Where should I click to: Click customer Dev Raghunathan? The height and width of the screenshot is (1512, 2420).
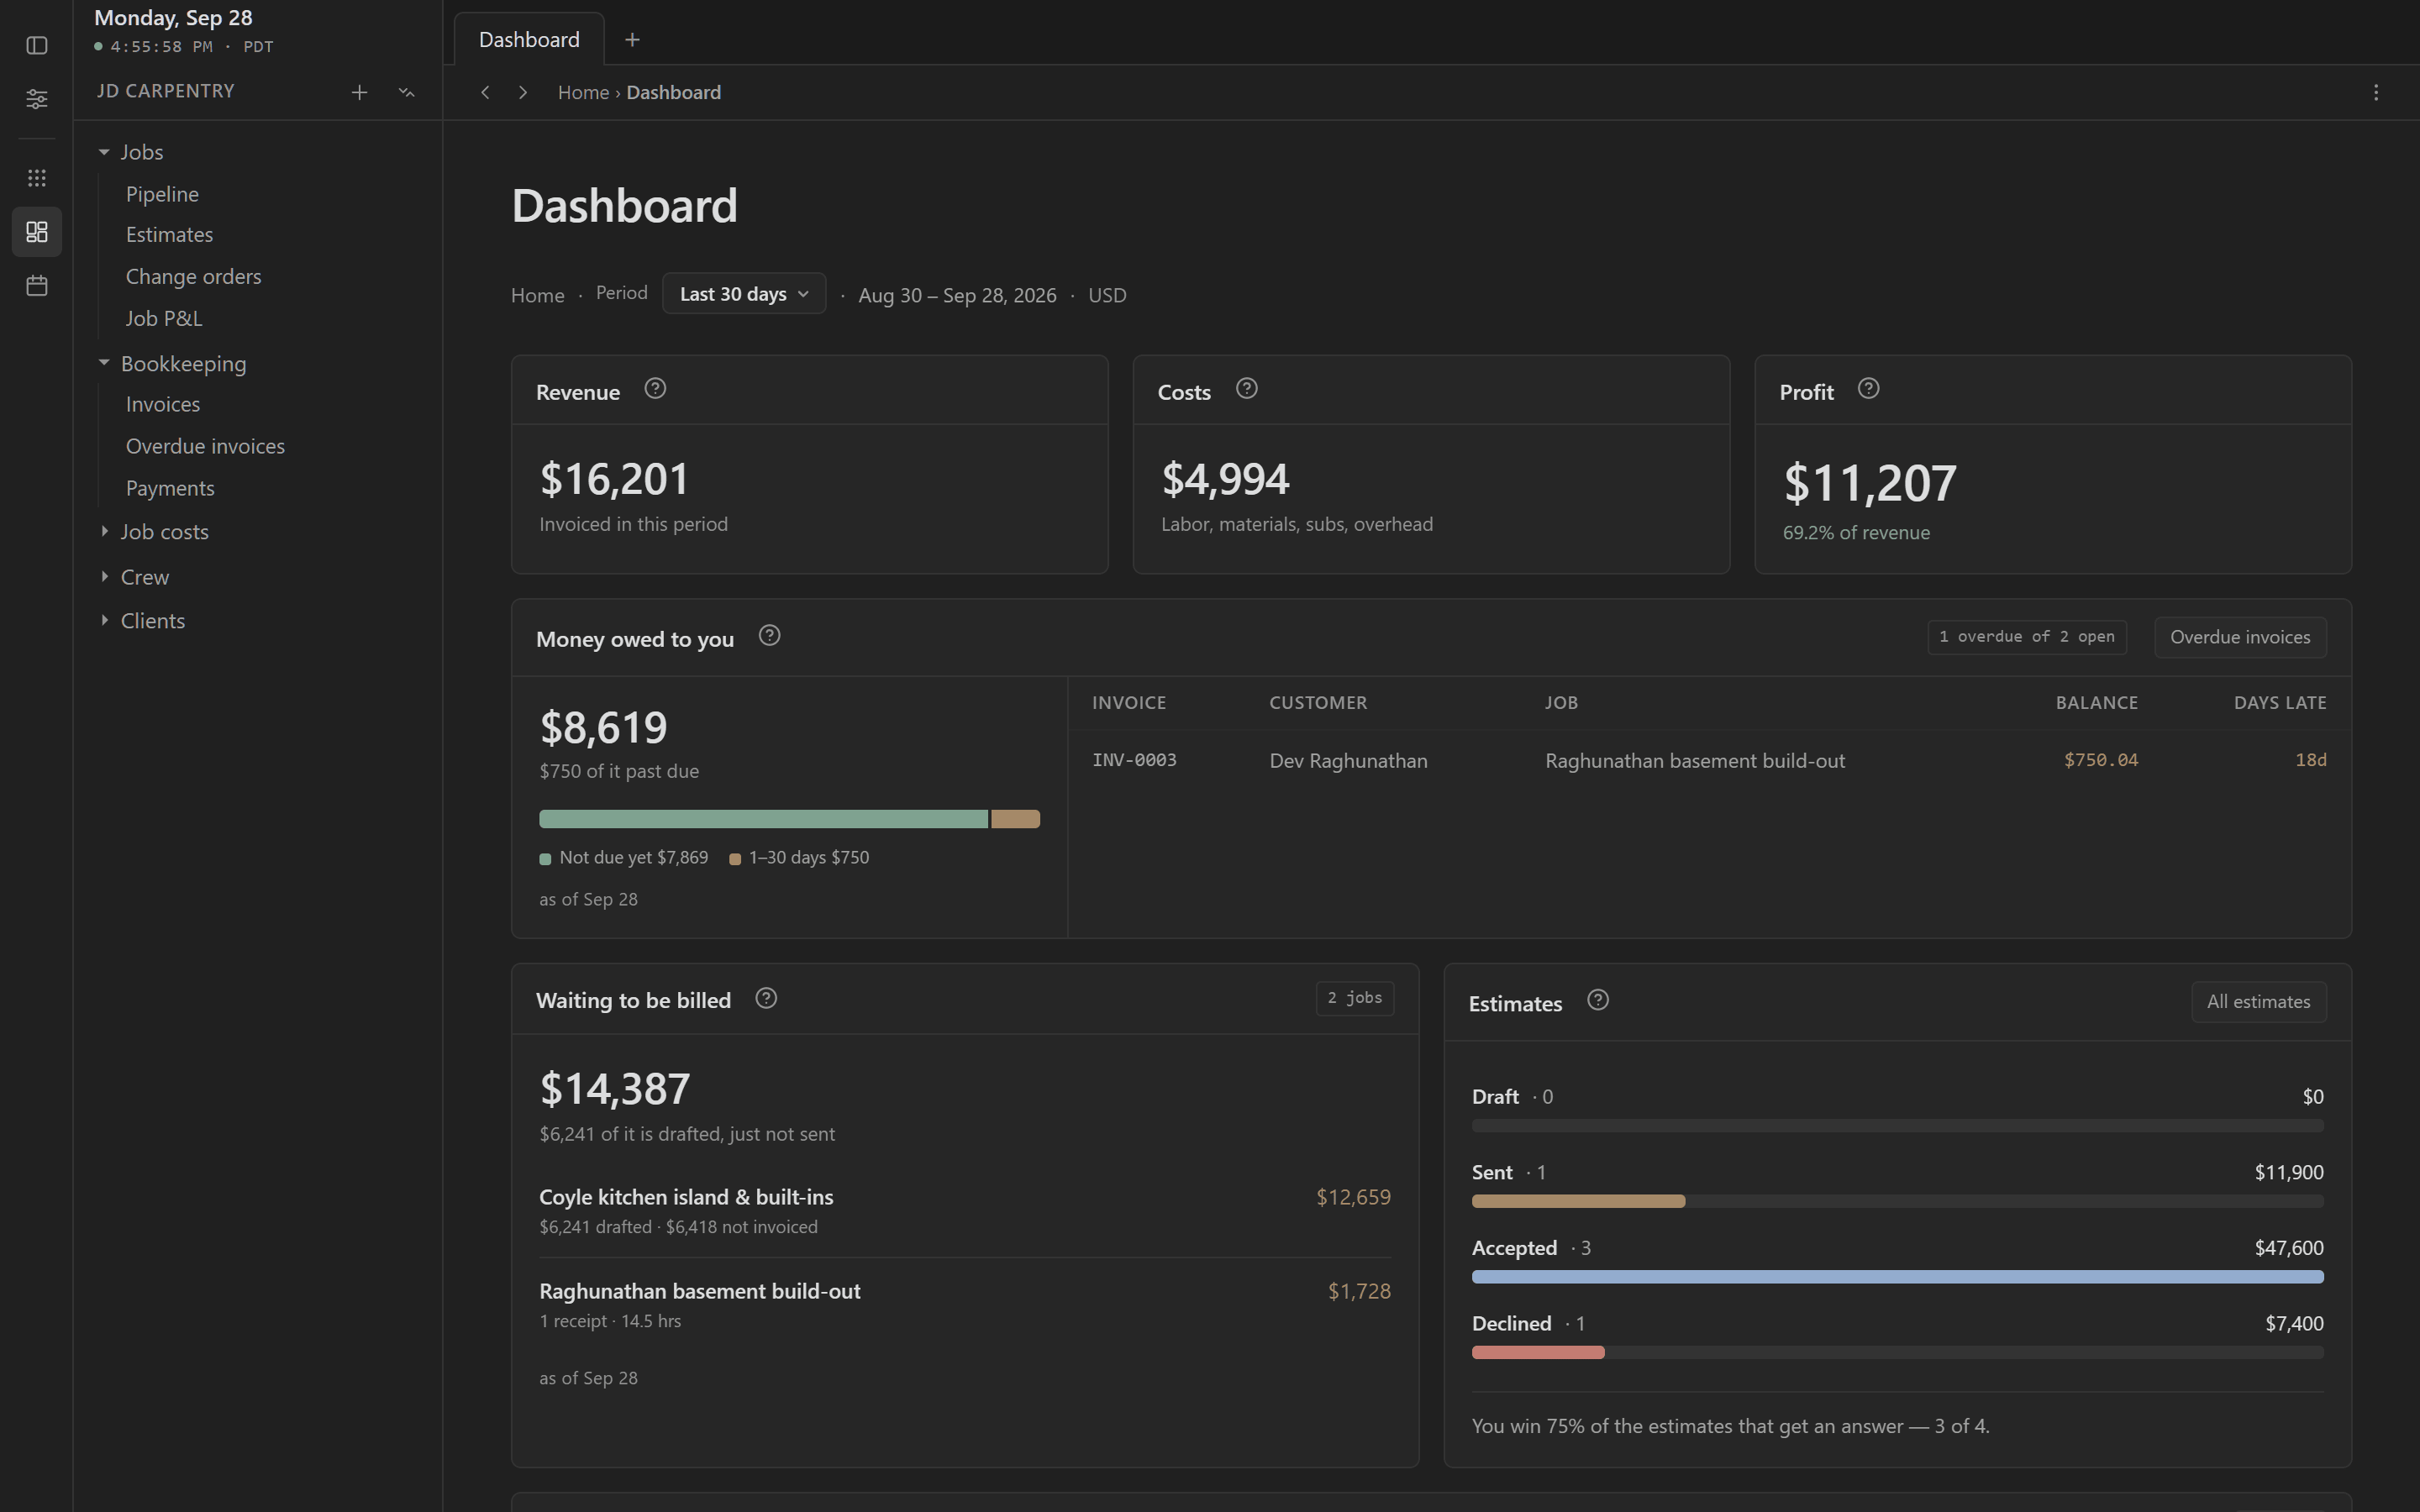coord(1348,761)
